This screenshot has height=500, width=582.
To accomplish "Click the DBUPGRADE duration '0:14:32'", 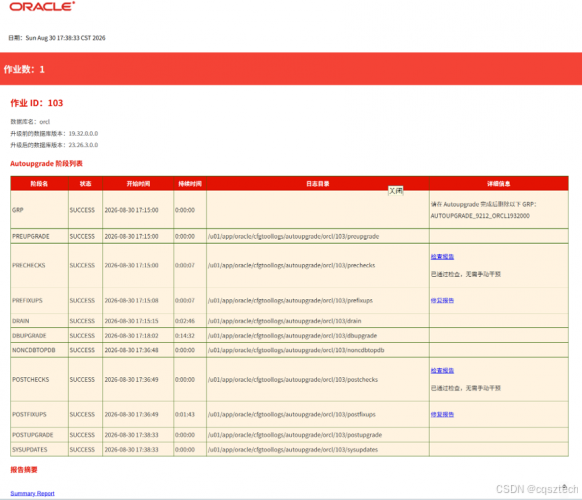I will coord(185,336).
